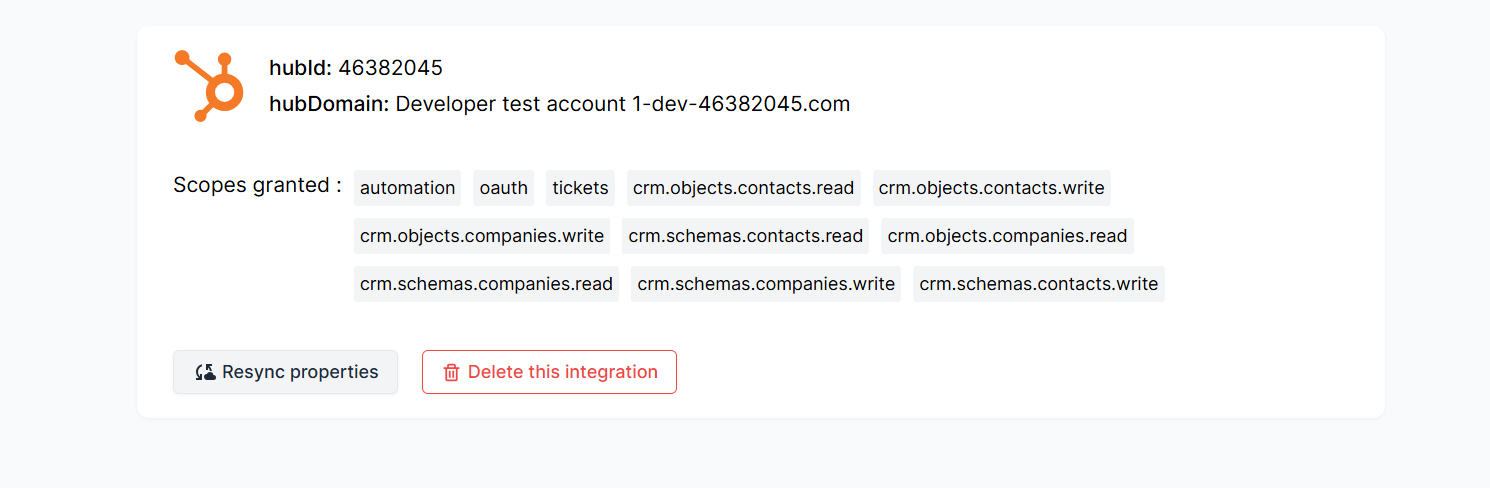
Task: Click the hubId label
Action: 300,68
